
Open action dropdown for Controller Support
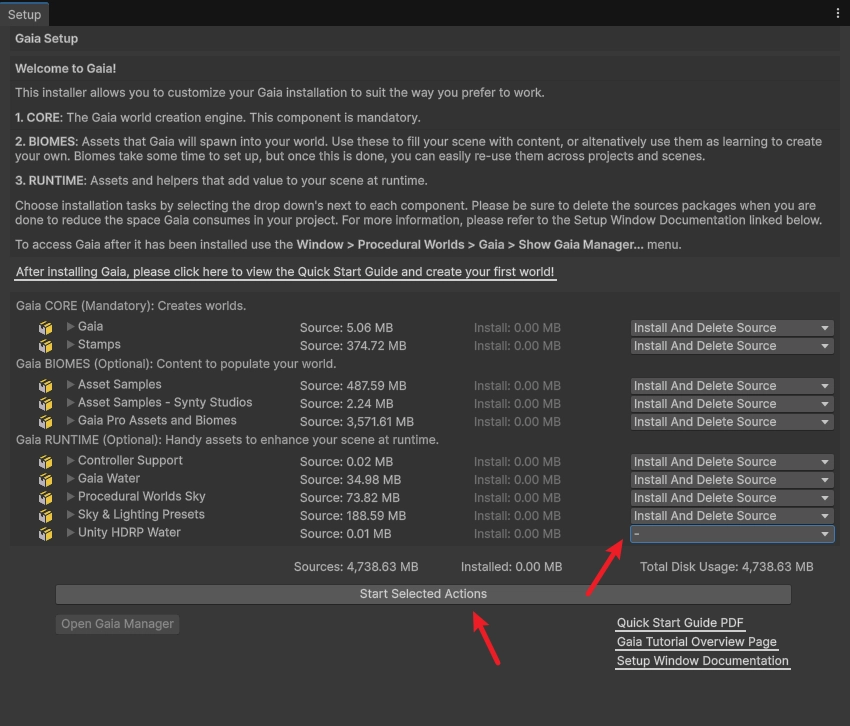click(732, 461)
